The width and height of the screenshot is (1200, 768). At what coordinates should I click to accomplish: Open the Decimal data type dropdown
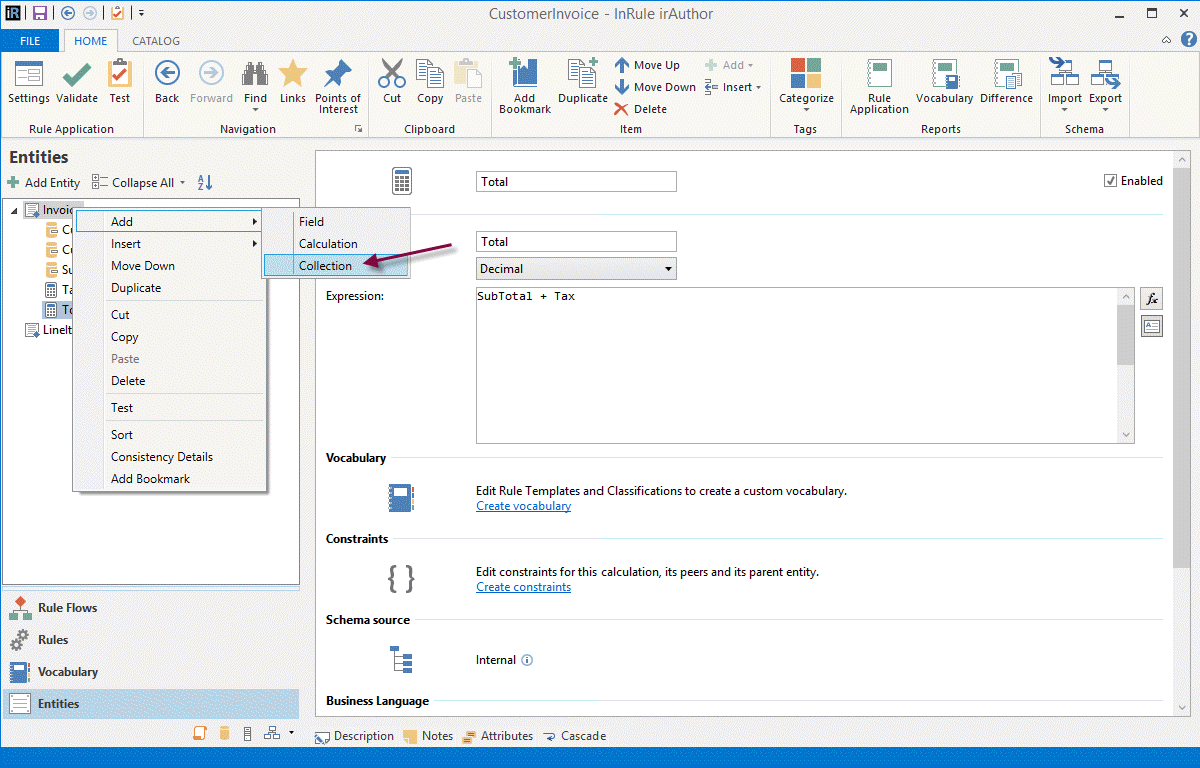(x=576, y=269)
